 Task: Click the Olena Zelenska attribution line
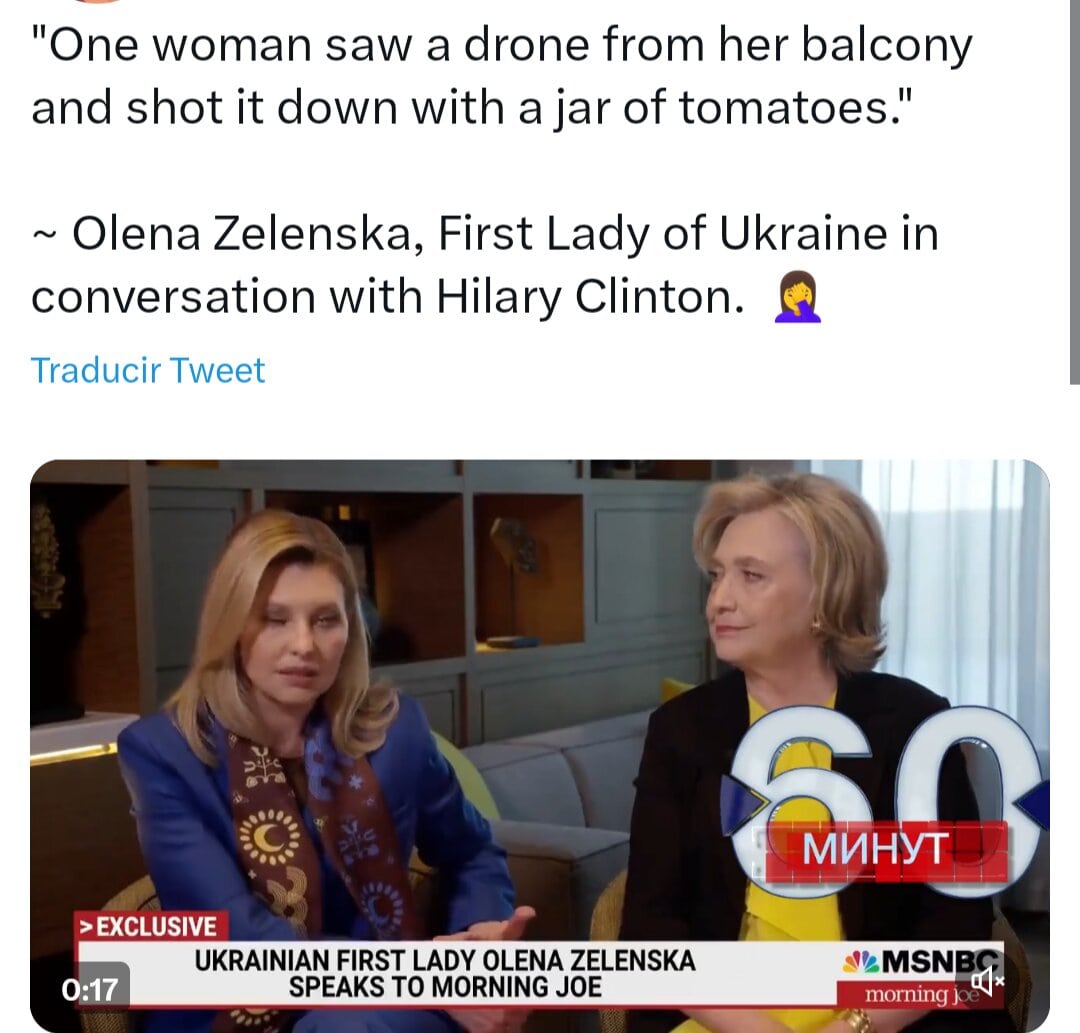tap(485, 265)
